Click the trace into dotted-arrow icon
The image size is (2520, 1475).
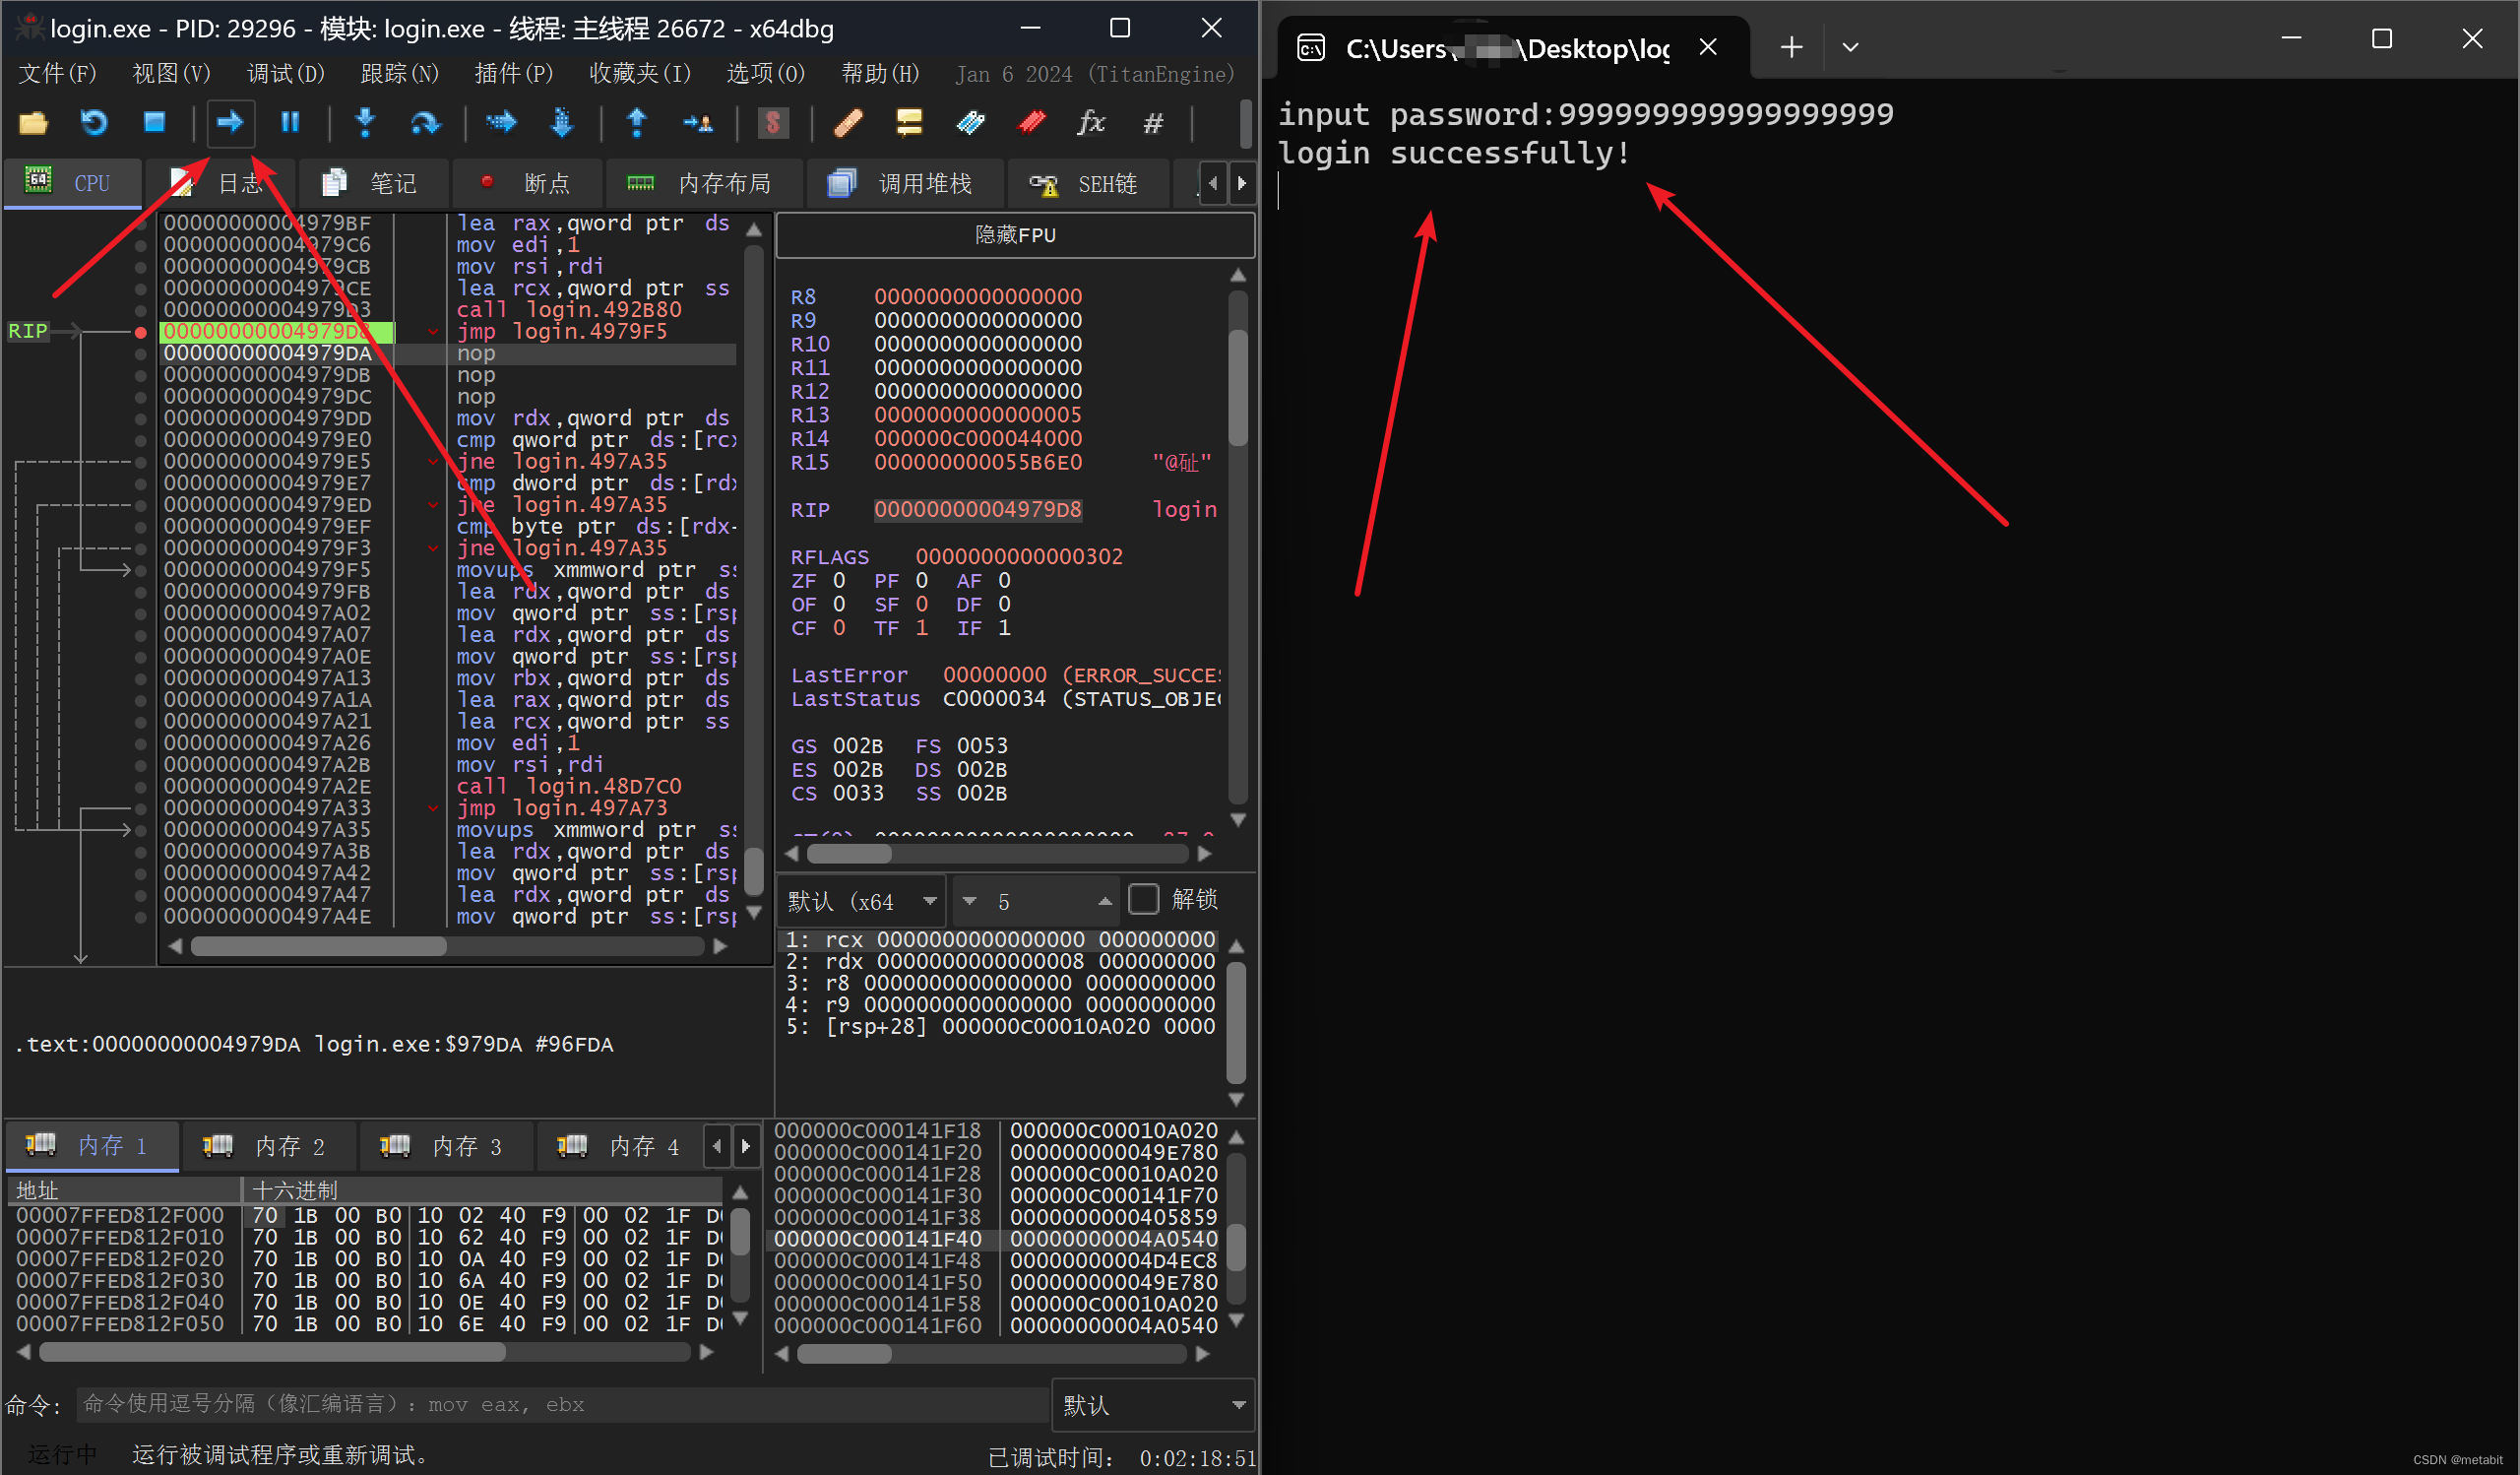501,123
